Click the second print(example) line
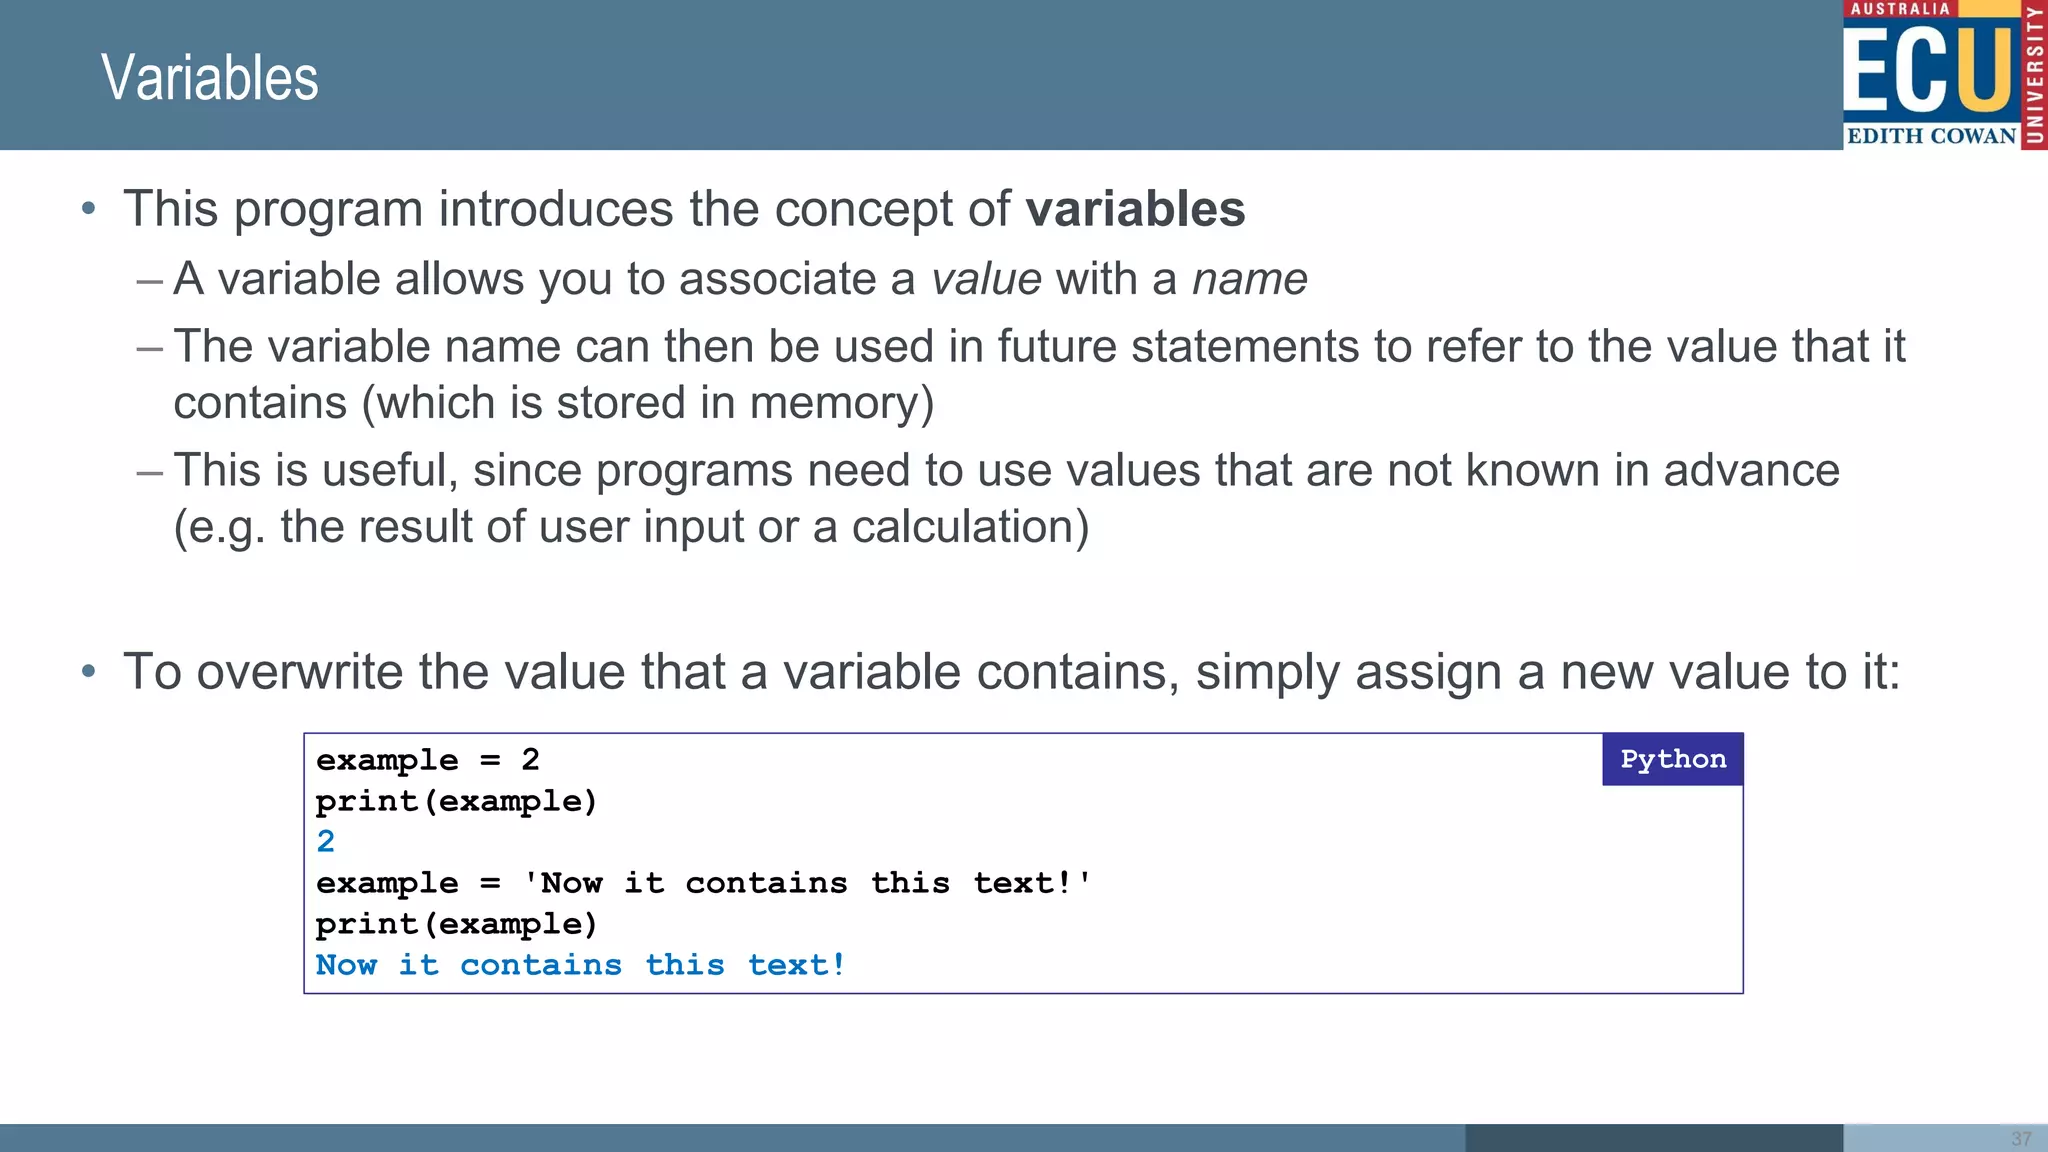 click(x=456, y=924)
